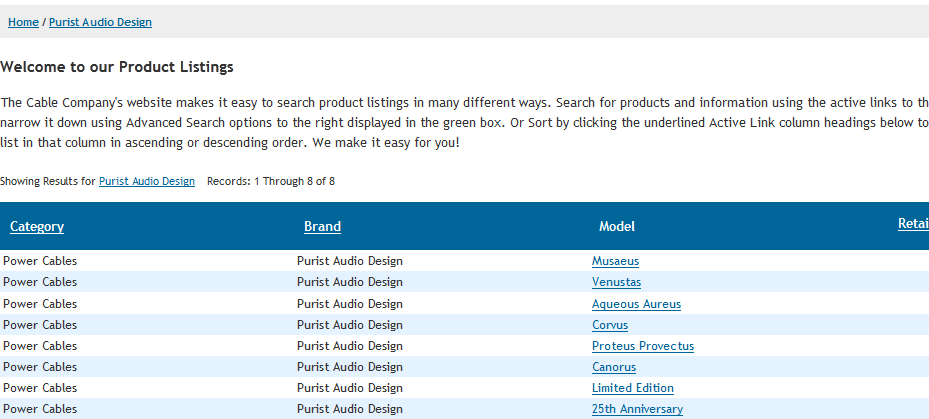The image size is (929, 419).
Task: Click Power Cables cell in 25th Anniversary row
Action: coord(40,408)
